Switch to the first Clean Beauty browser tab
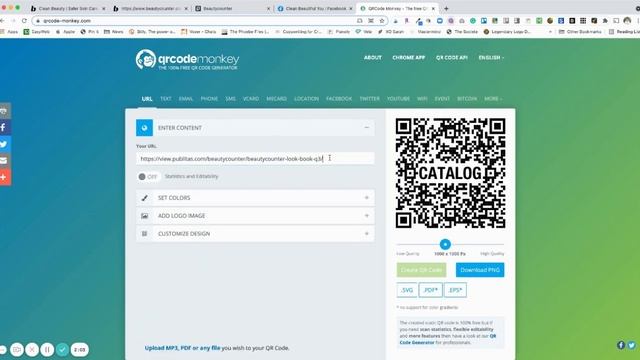This screenshot has height=360, width=640. point(68,8)
